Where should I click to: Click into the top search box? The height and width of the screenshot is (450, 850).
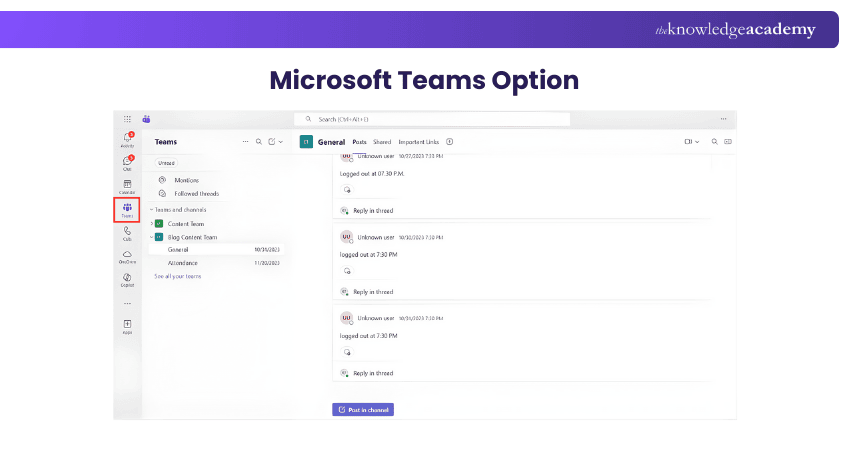click(432, 119)
